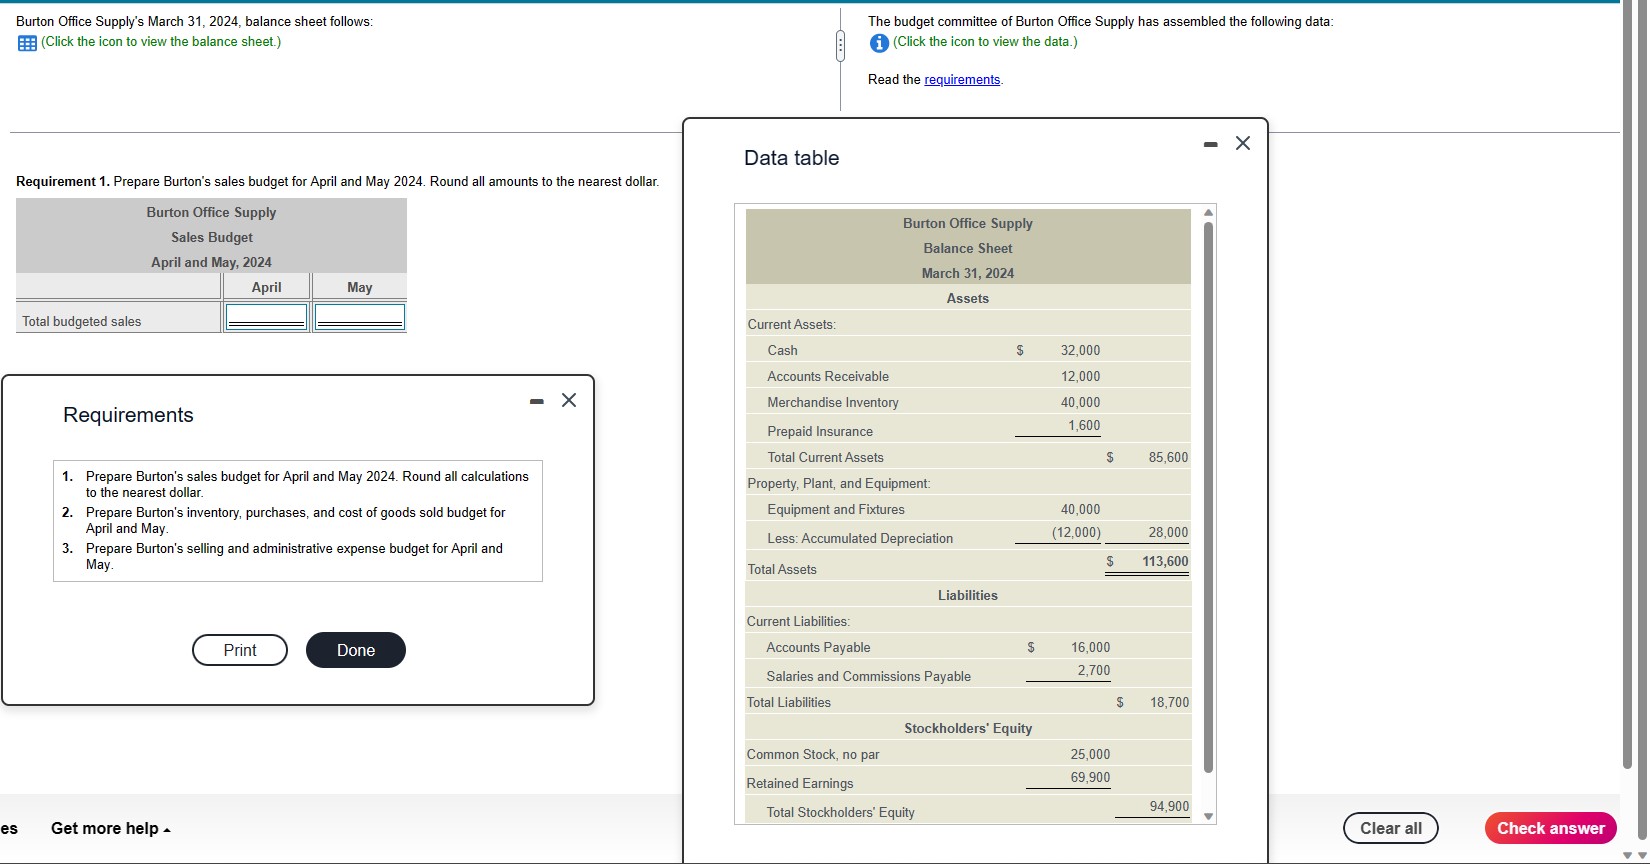Select the May total budgeted sales field
The height and width of the screenshot is (864, 1650).
359,317
